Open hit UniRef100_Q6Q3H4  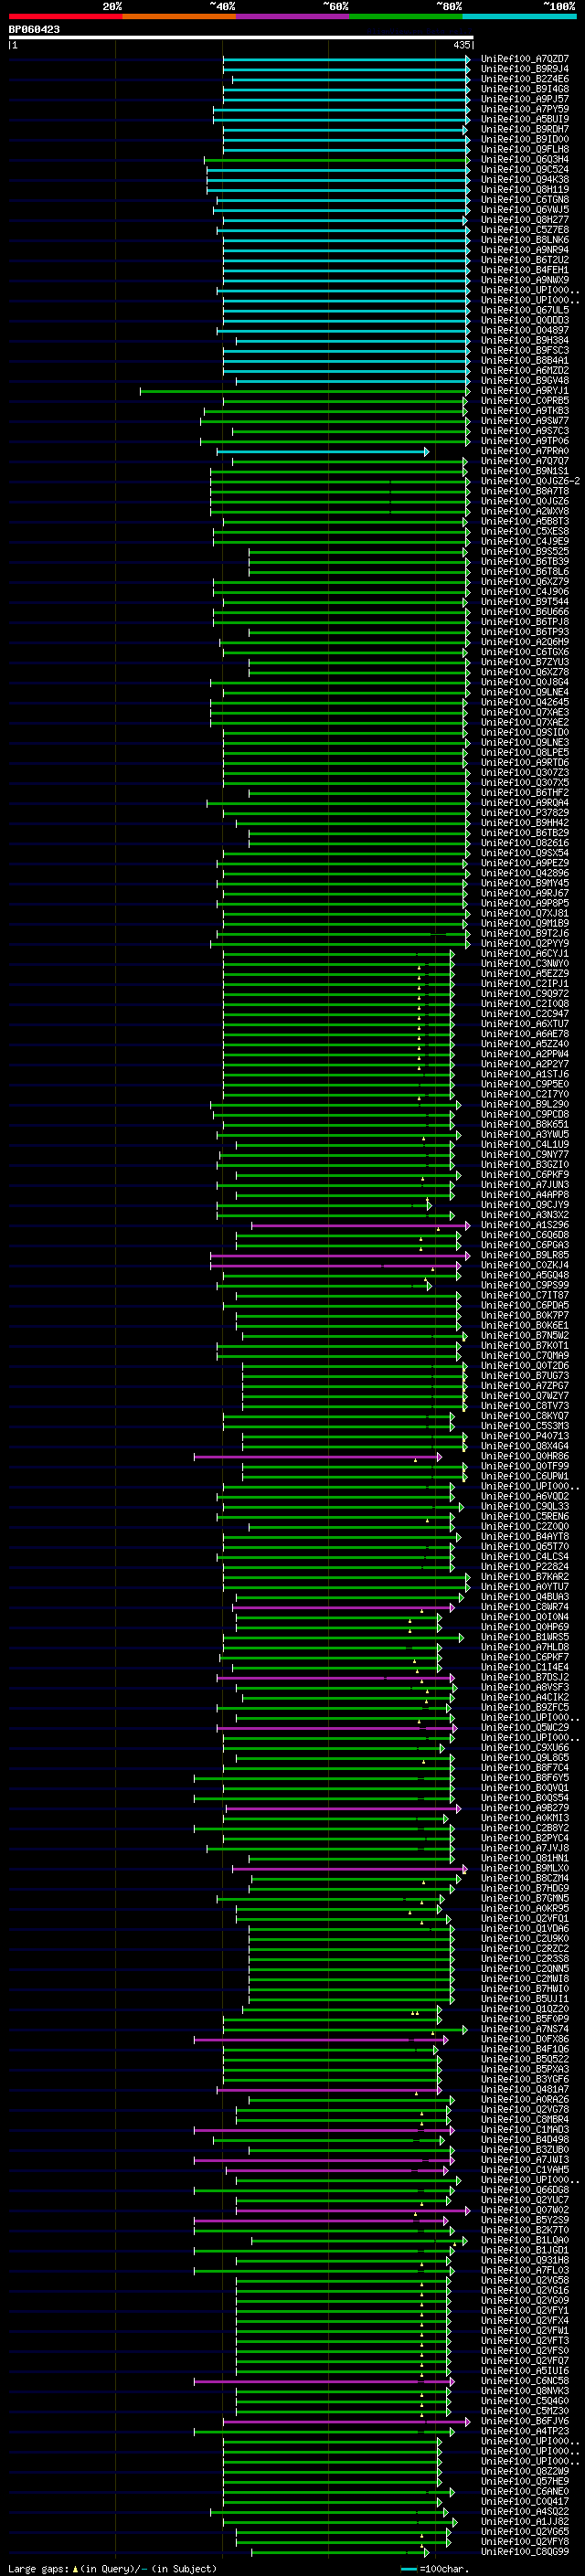pyautogui.click(x=524, y=159)
